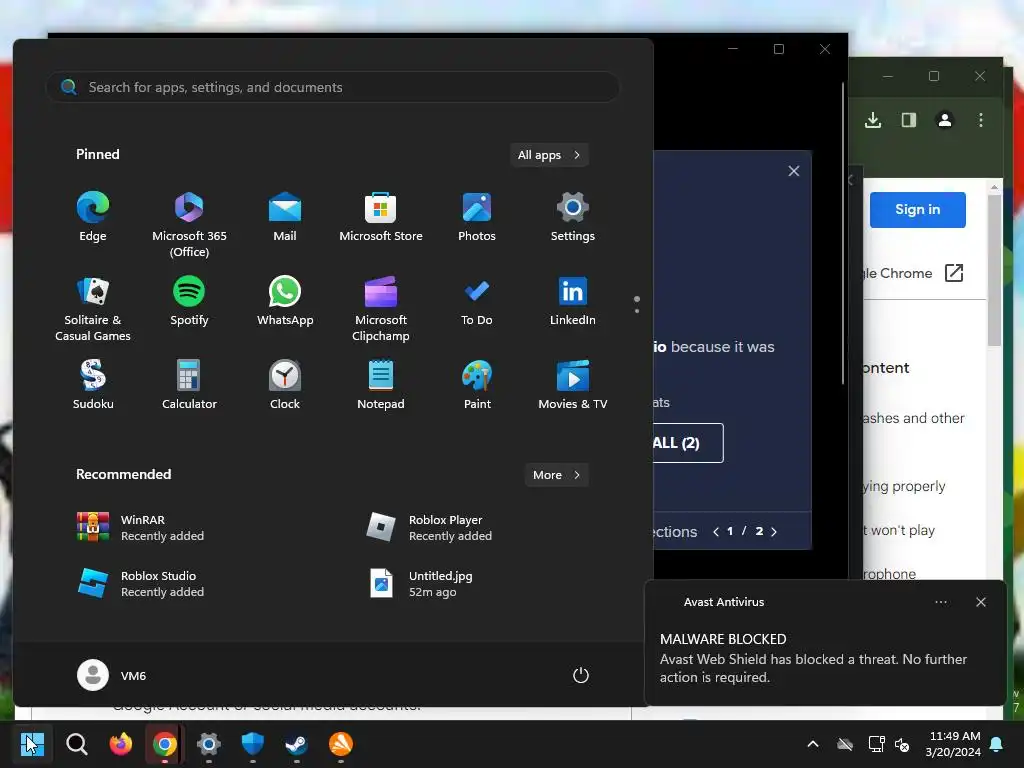Image resolution: width=1024 pixels, height=768 pixels.
Task: Open Microsoft Clipchamp
Action: tap(381, 308)
